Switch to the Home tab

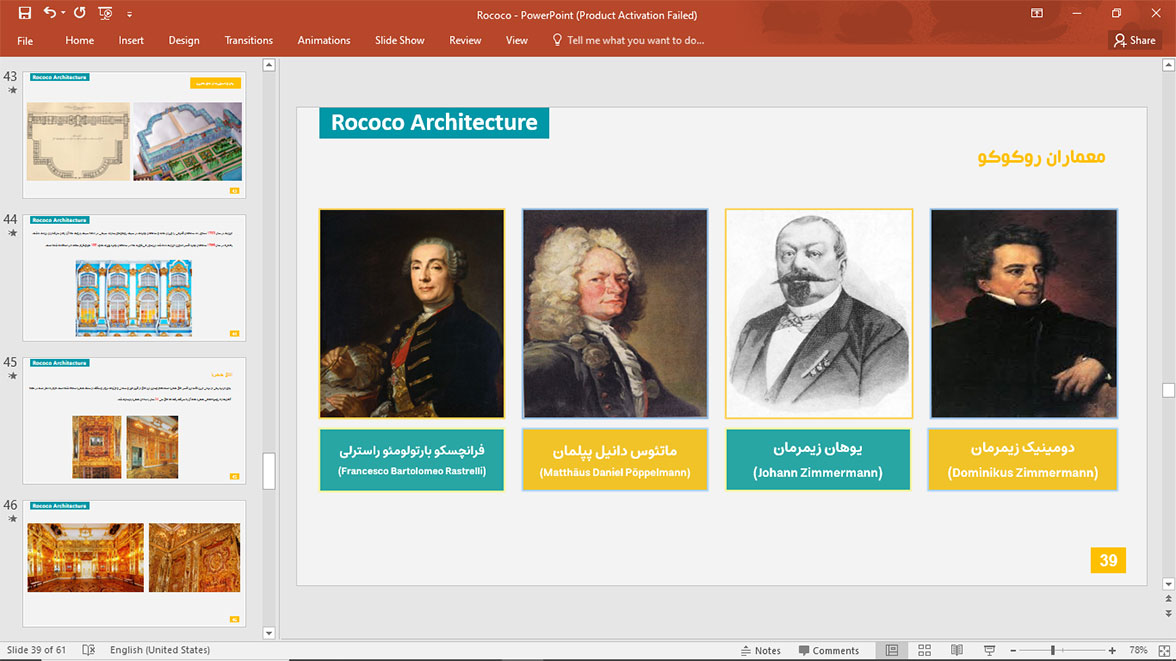coord(80,41)
